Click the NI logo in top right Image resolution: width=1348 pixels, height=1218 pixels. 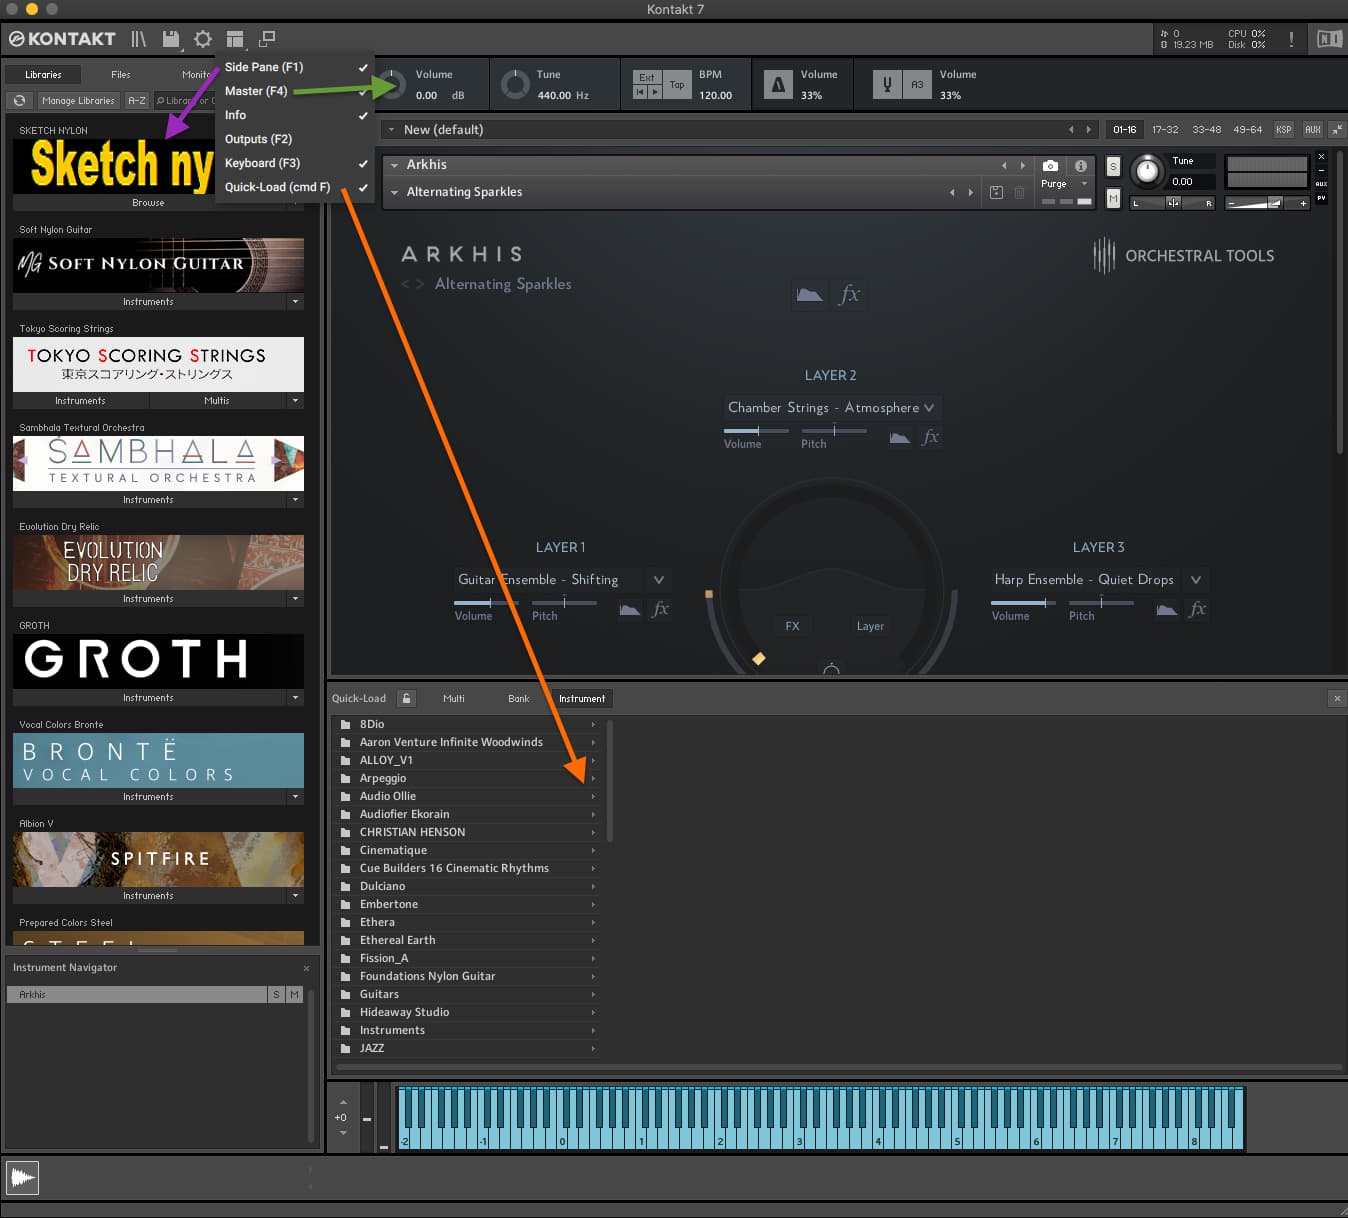(x=1329, y=39)
